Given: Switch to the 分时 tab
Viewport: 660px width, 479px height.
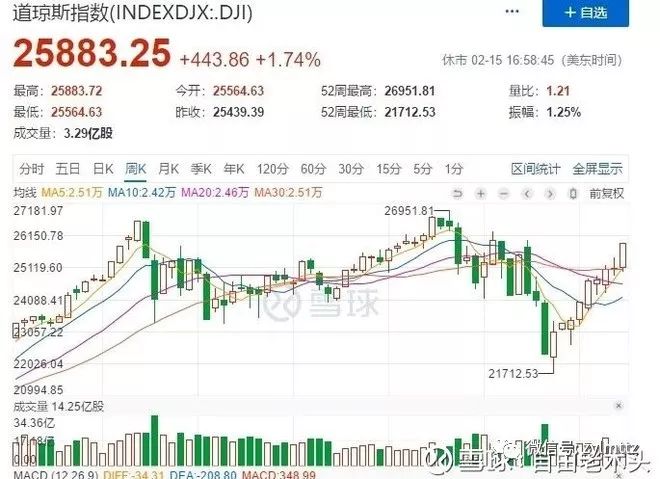Looking at the screenshot, I should coord(32,169).
